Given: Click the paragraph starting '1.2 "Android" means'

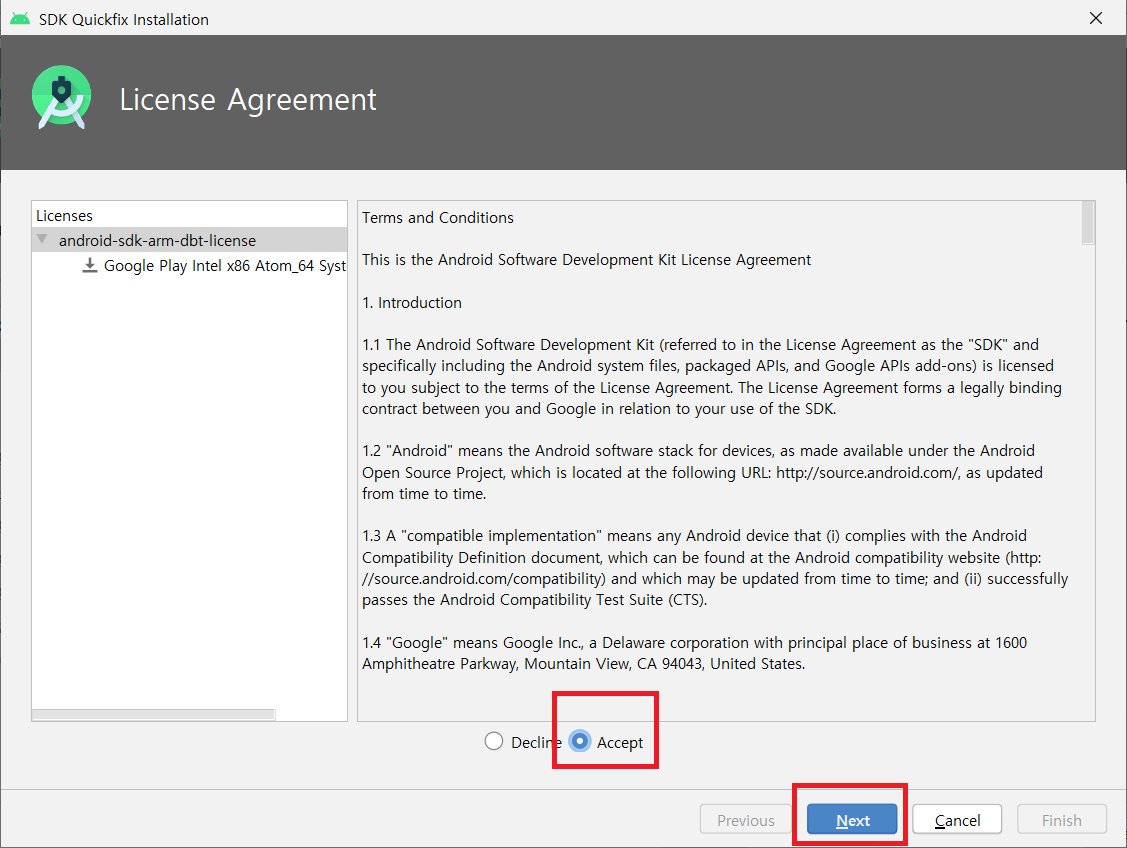Looking at the screenshot, I should [x=702, y=472].
